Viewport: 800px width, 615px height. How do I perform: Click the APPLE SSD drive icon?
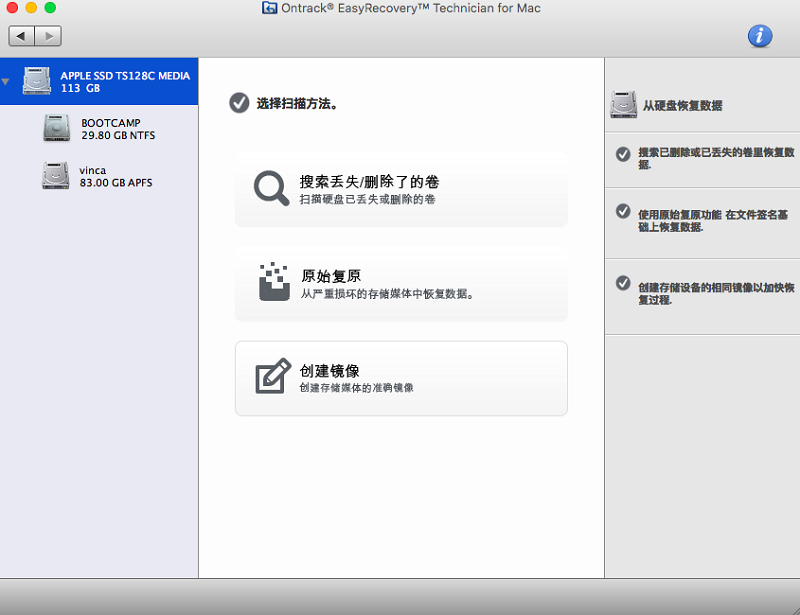click(x=38, y=81)
